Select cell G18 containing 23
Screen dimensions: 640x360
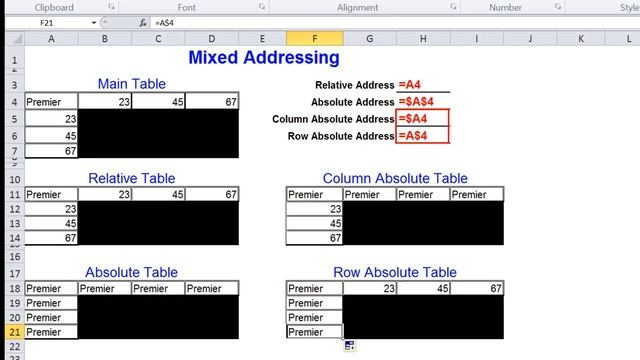coord(369,289)
